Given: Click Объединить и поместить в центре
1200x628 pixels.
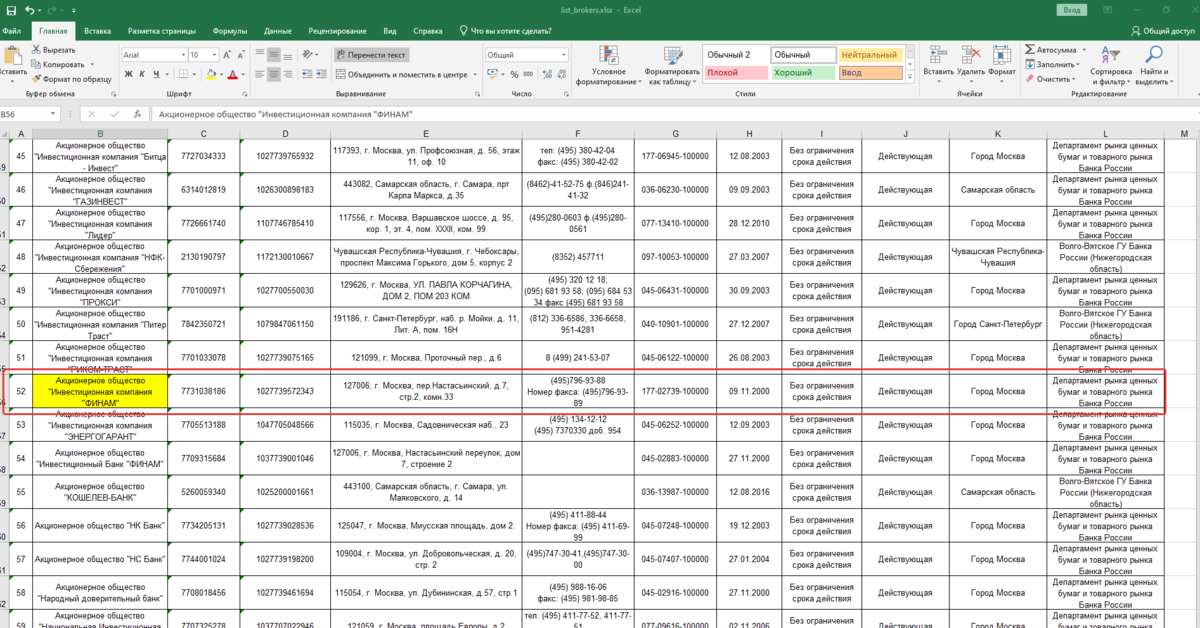Looking at the screenshot, I should coord(401,74).
